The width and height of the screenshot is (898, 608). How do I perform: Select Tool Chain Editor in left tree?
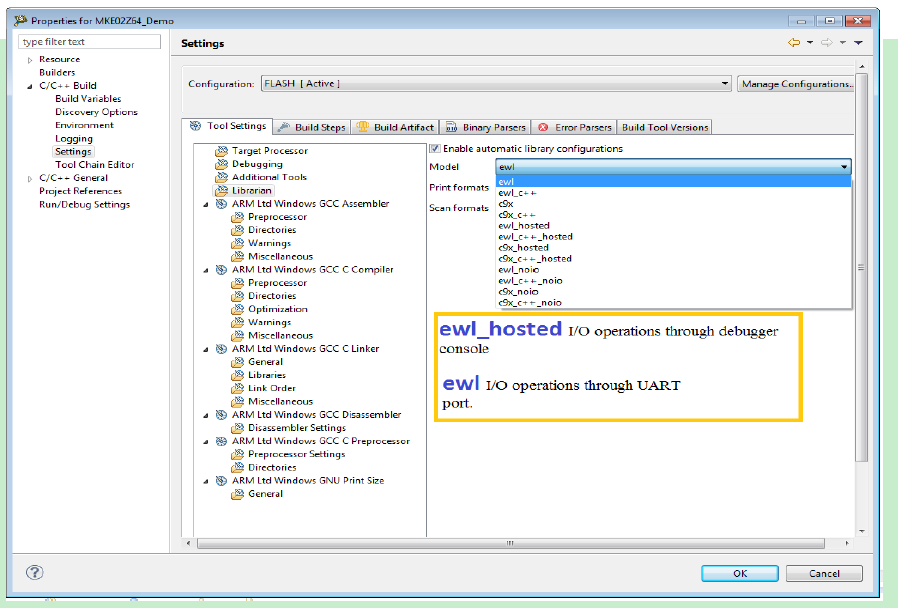pyautogui.click(x=94, y=165)
